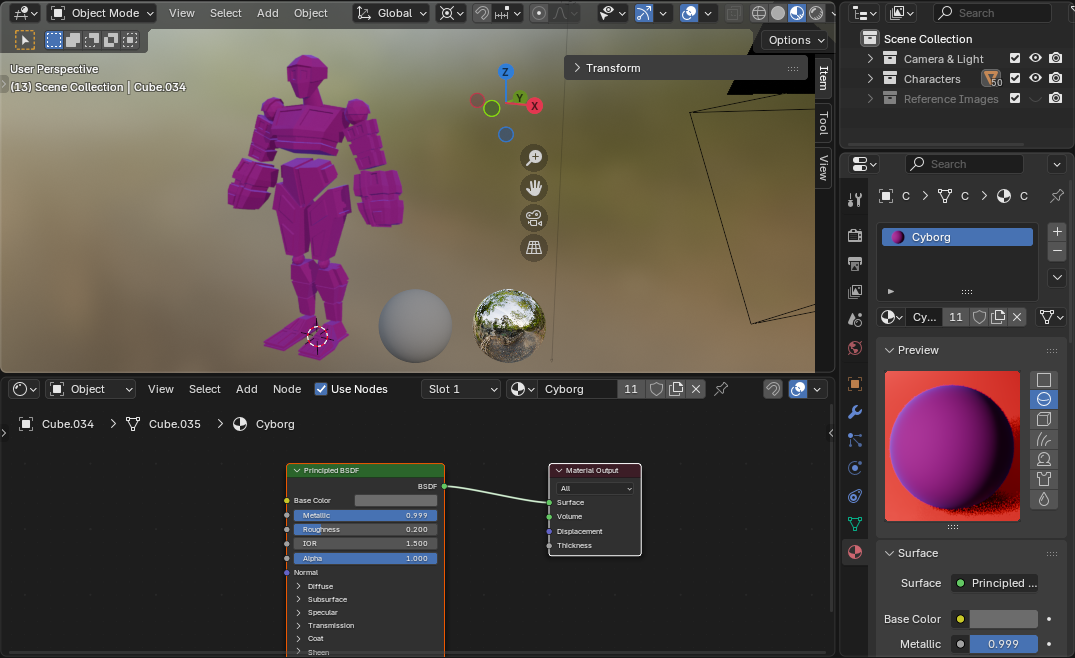Hide Camera & Light collection in viewport

tap(1035, 59)
